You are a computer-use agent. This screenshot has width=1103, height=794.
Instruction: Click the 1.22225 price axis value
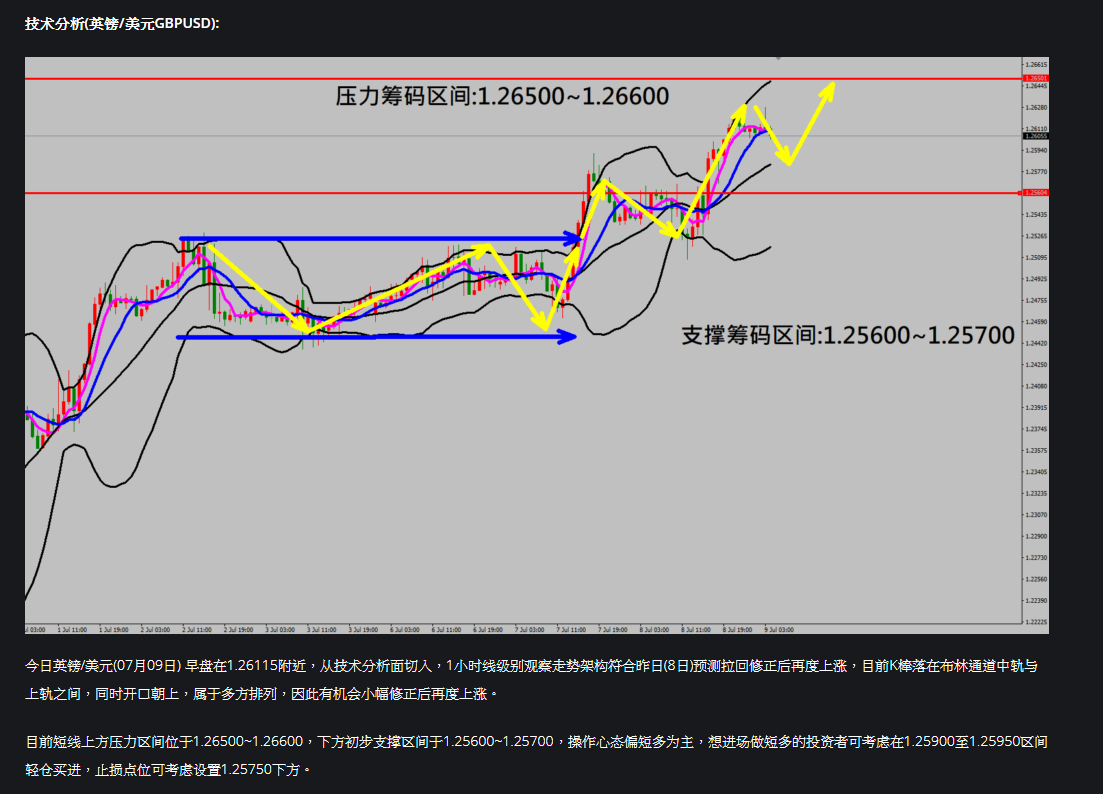coord(1036,622)
